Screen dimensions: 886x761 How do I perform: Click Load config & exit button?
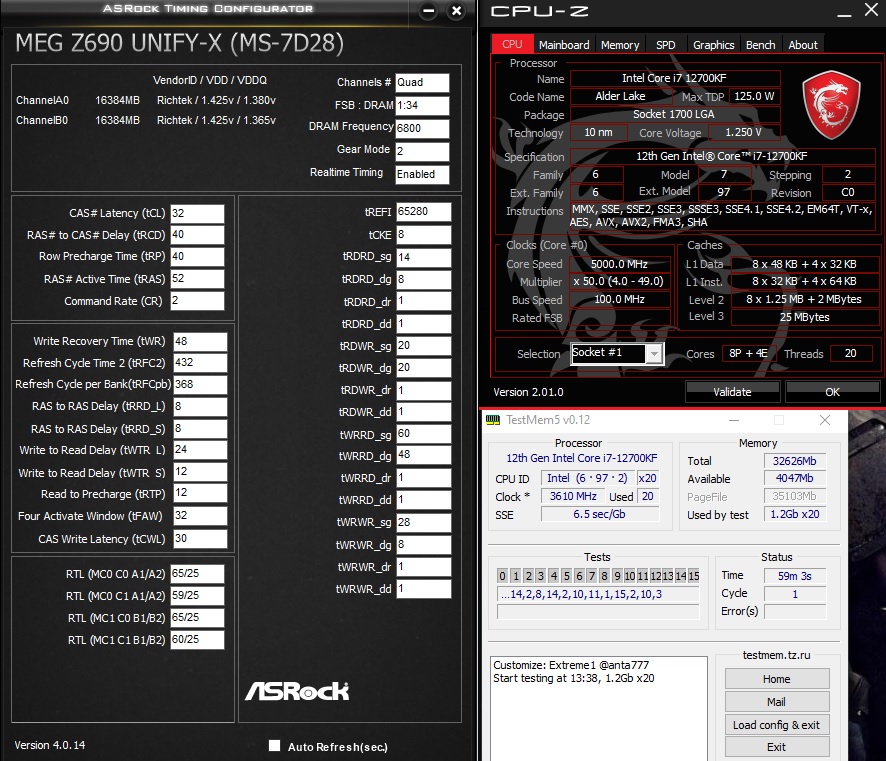pos(777,725)
